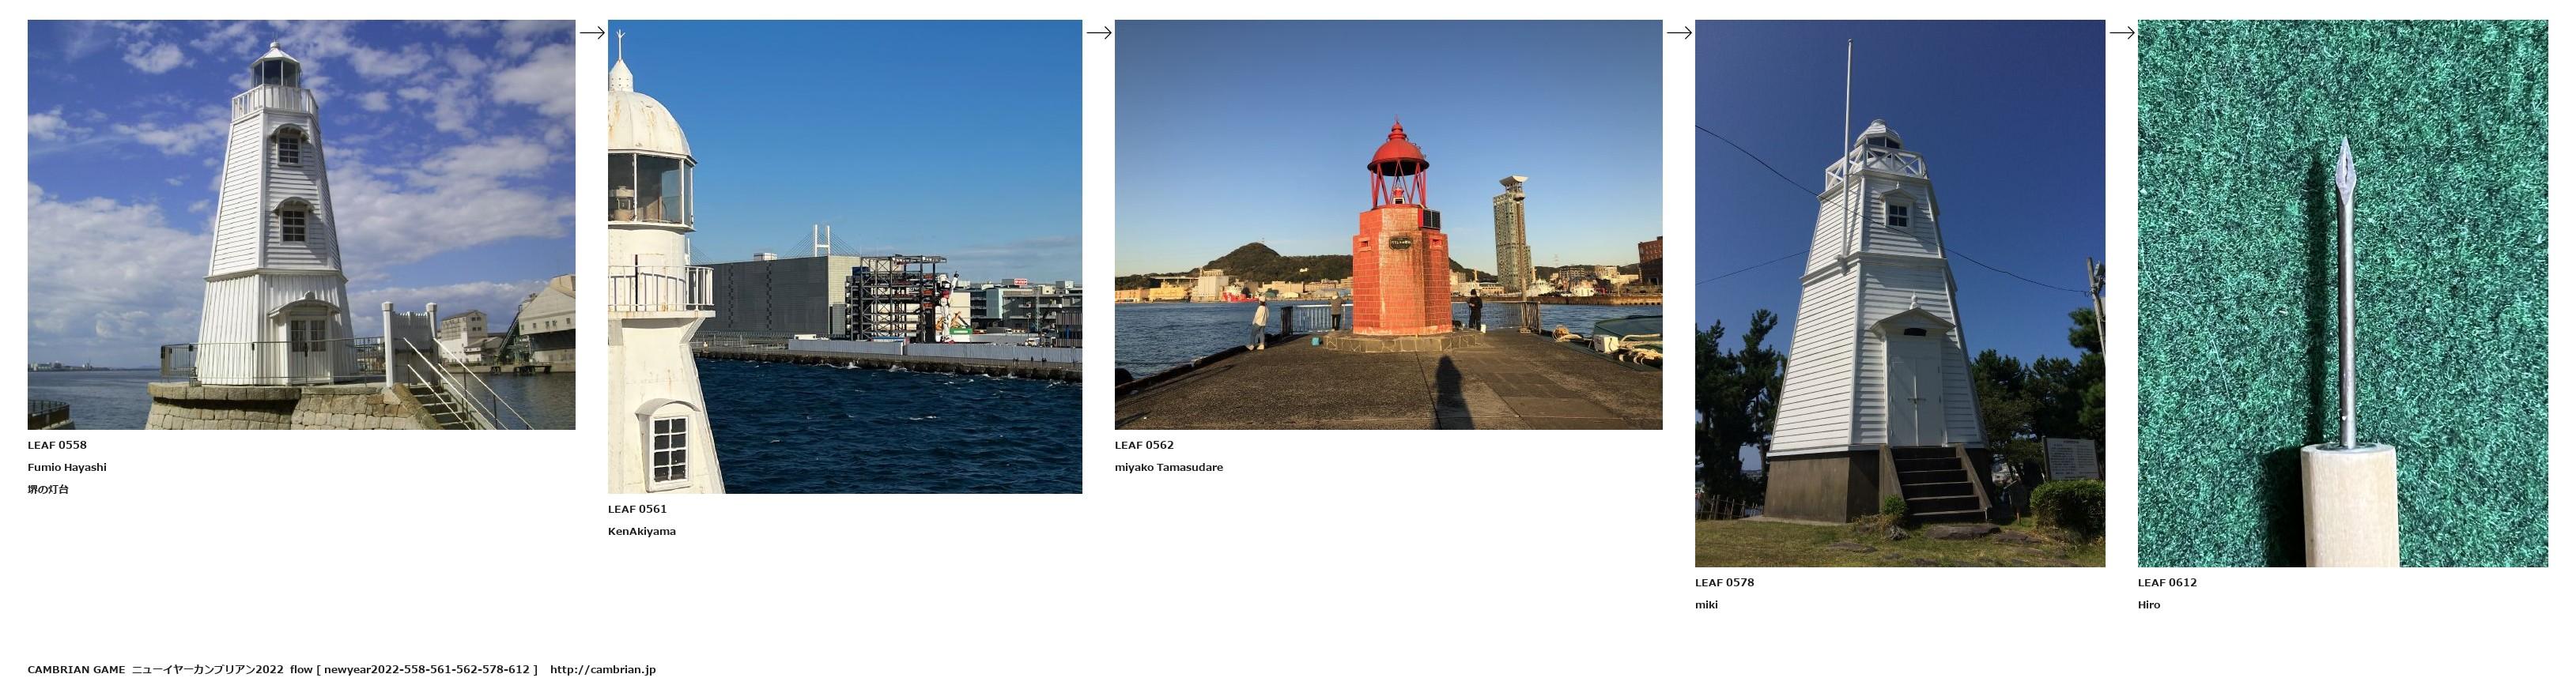This screenshot has height=689, width=2576.
Task: Open miki's white wooden lighthouse photo
Action: 1899,293
